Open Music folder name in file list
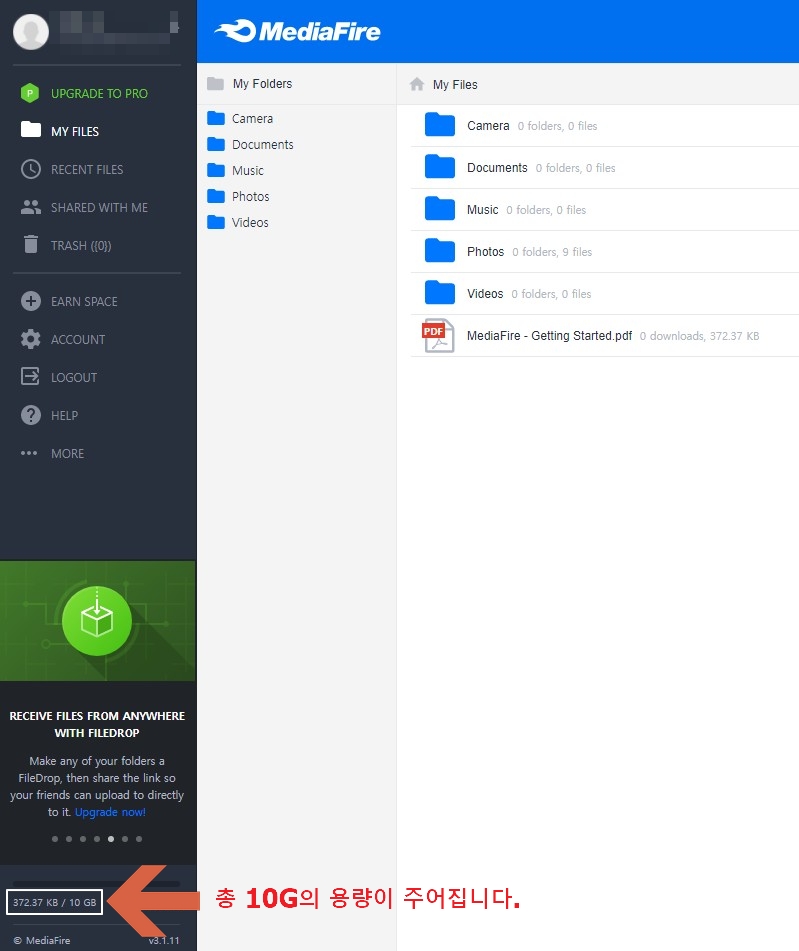 pyautogui.click(x=482, y=209)
